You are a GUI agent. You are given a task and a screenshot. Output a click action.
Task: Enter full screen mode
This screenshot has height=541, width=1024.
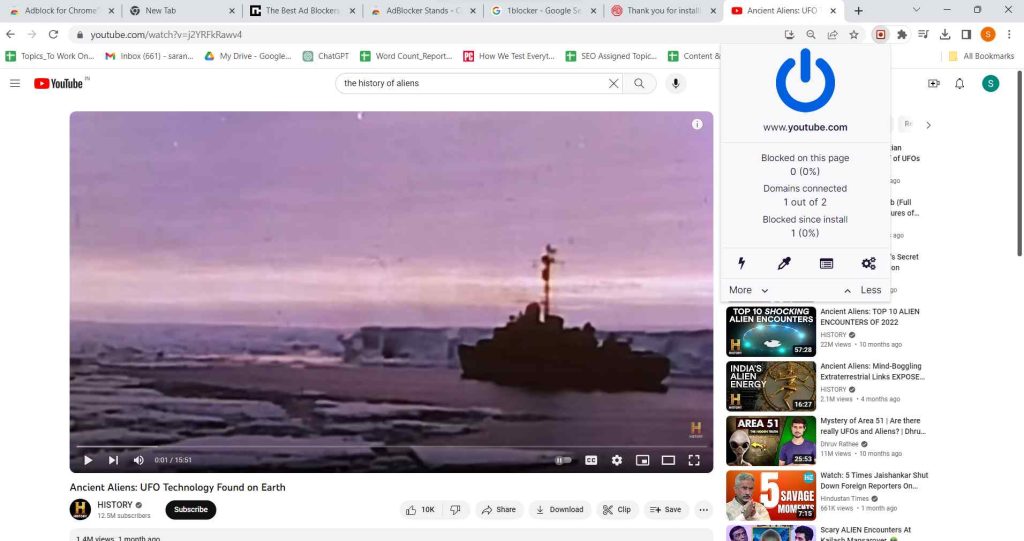(694, 460)
